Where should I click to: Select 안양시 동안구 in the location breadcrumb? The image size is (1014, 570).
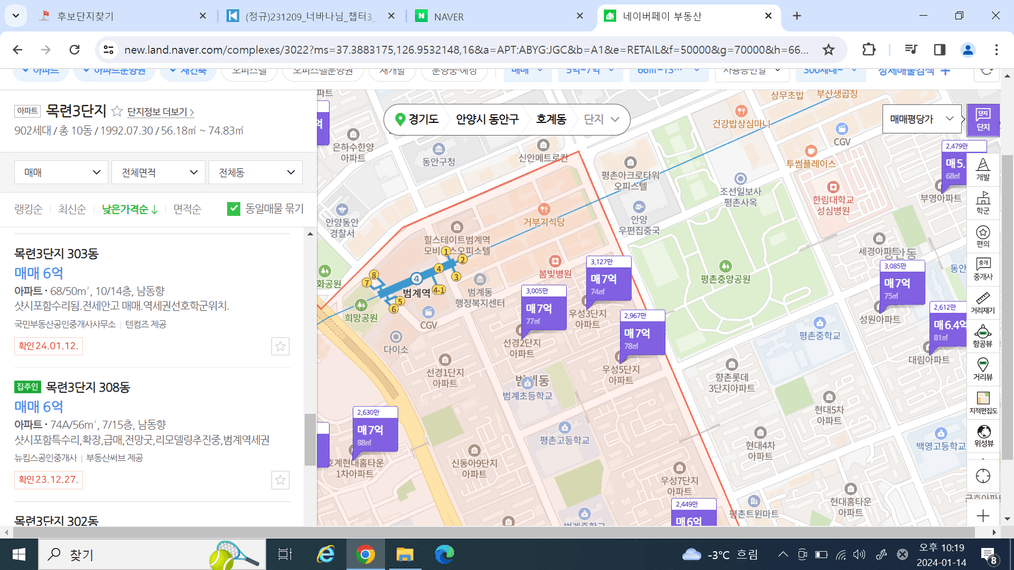pyautogui.click(x=487, y=119)
